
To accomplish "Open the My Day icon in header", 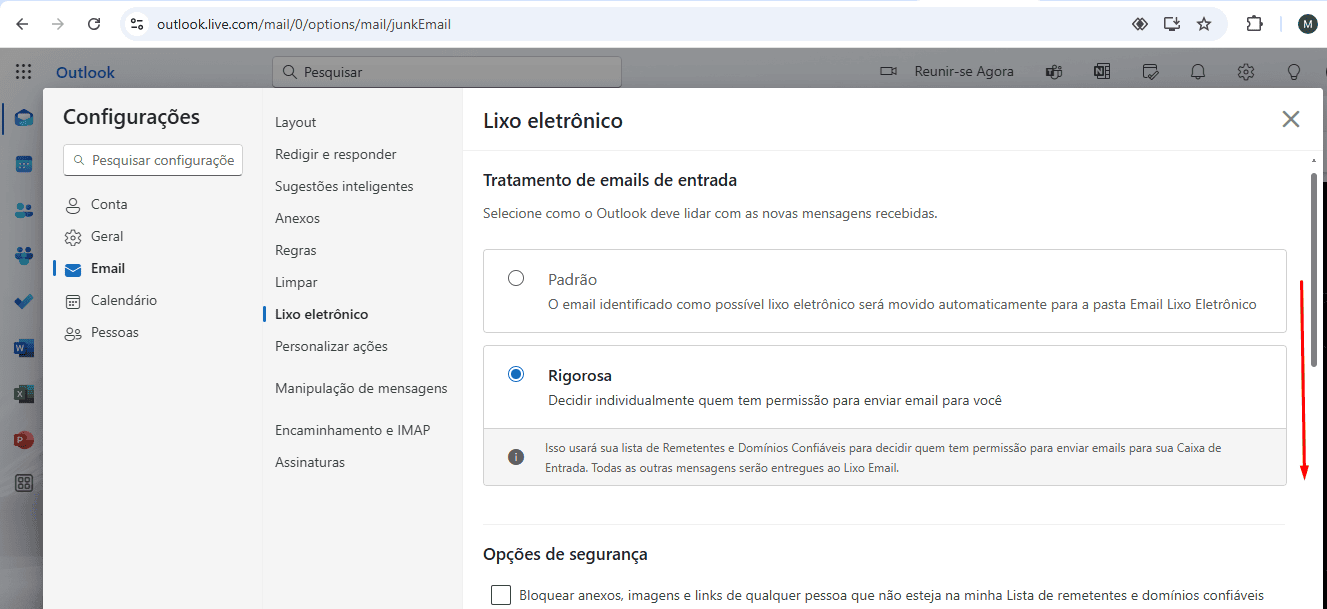I will click(x=1150, y=72).
